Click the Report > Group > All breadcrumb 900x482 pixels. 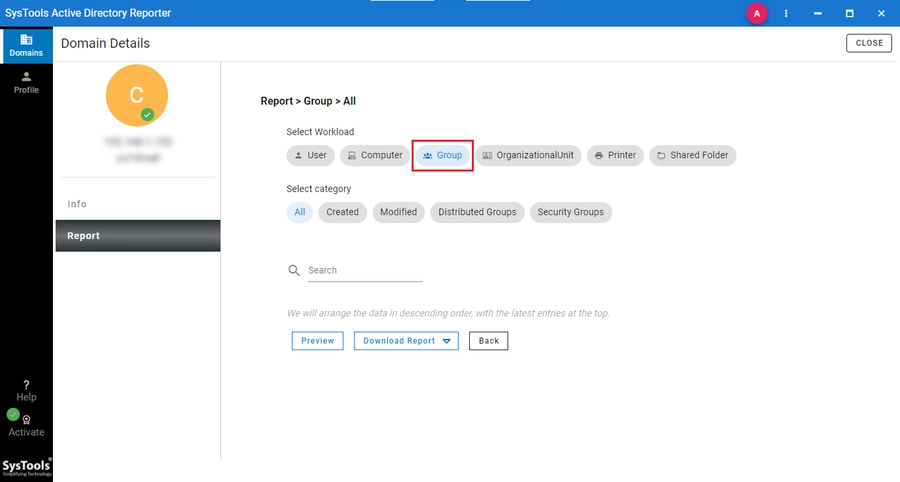[308, 101]
